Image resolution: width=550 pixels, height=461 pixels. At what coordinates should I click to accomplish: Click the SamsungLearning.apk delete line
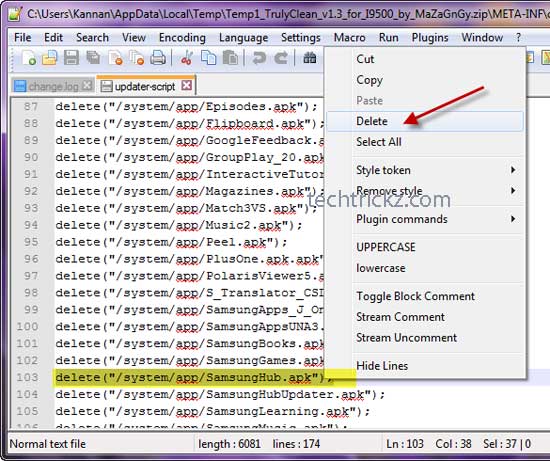(213, 411)
